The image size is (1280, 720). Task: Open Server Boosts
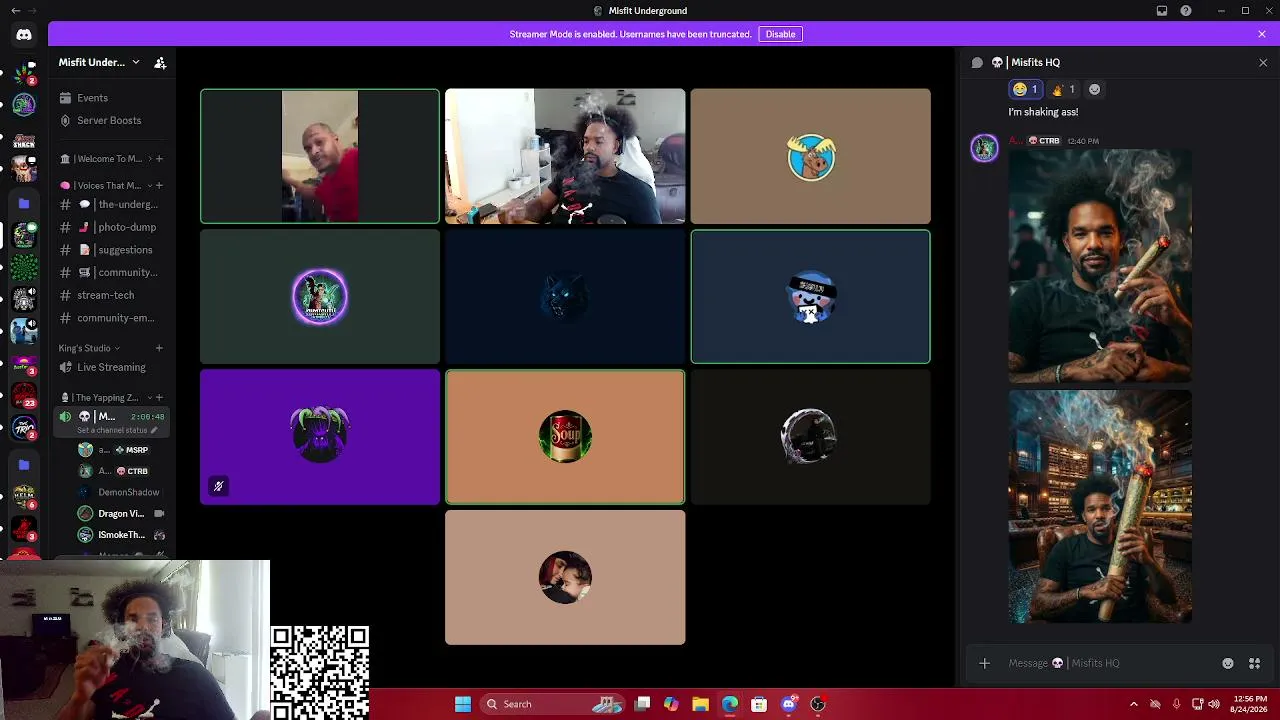111,120
